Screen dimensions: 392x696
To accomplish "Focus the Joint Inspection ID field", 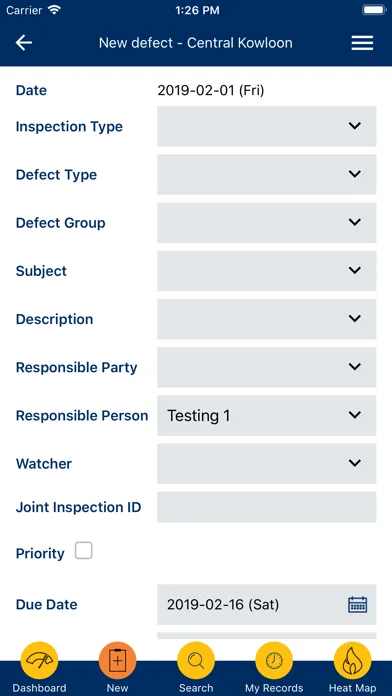I will [267, 507].
